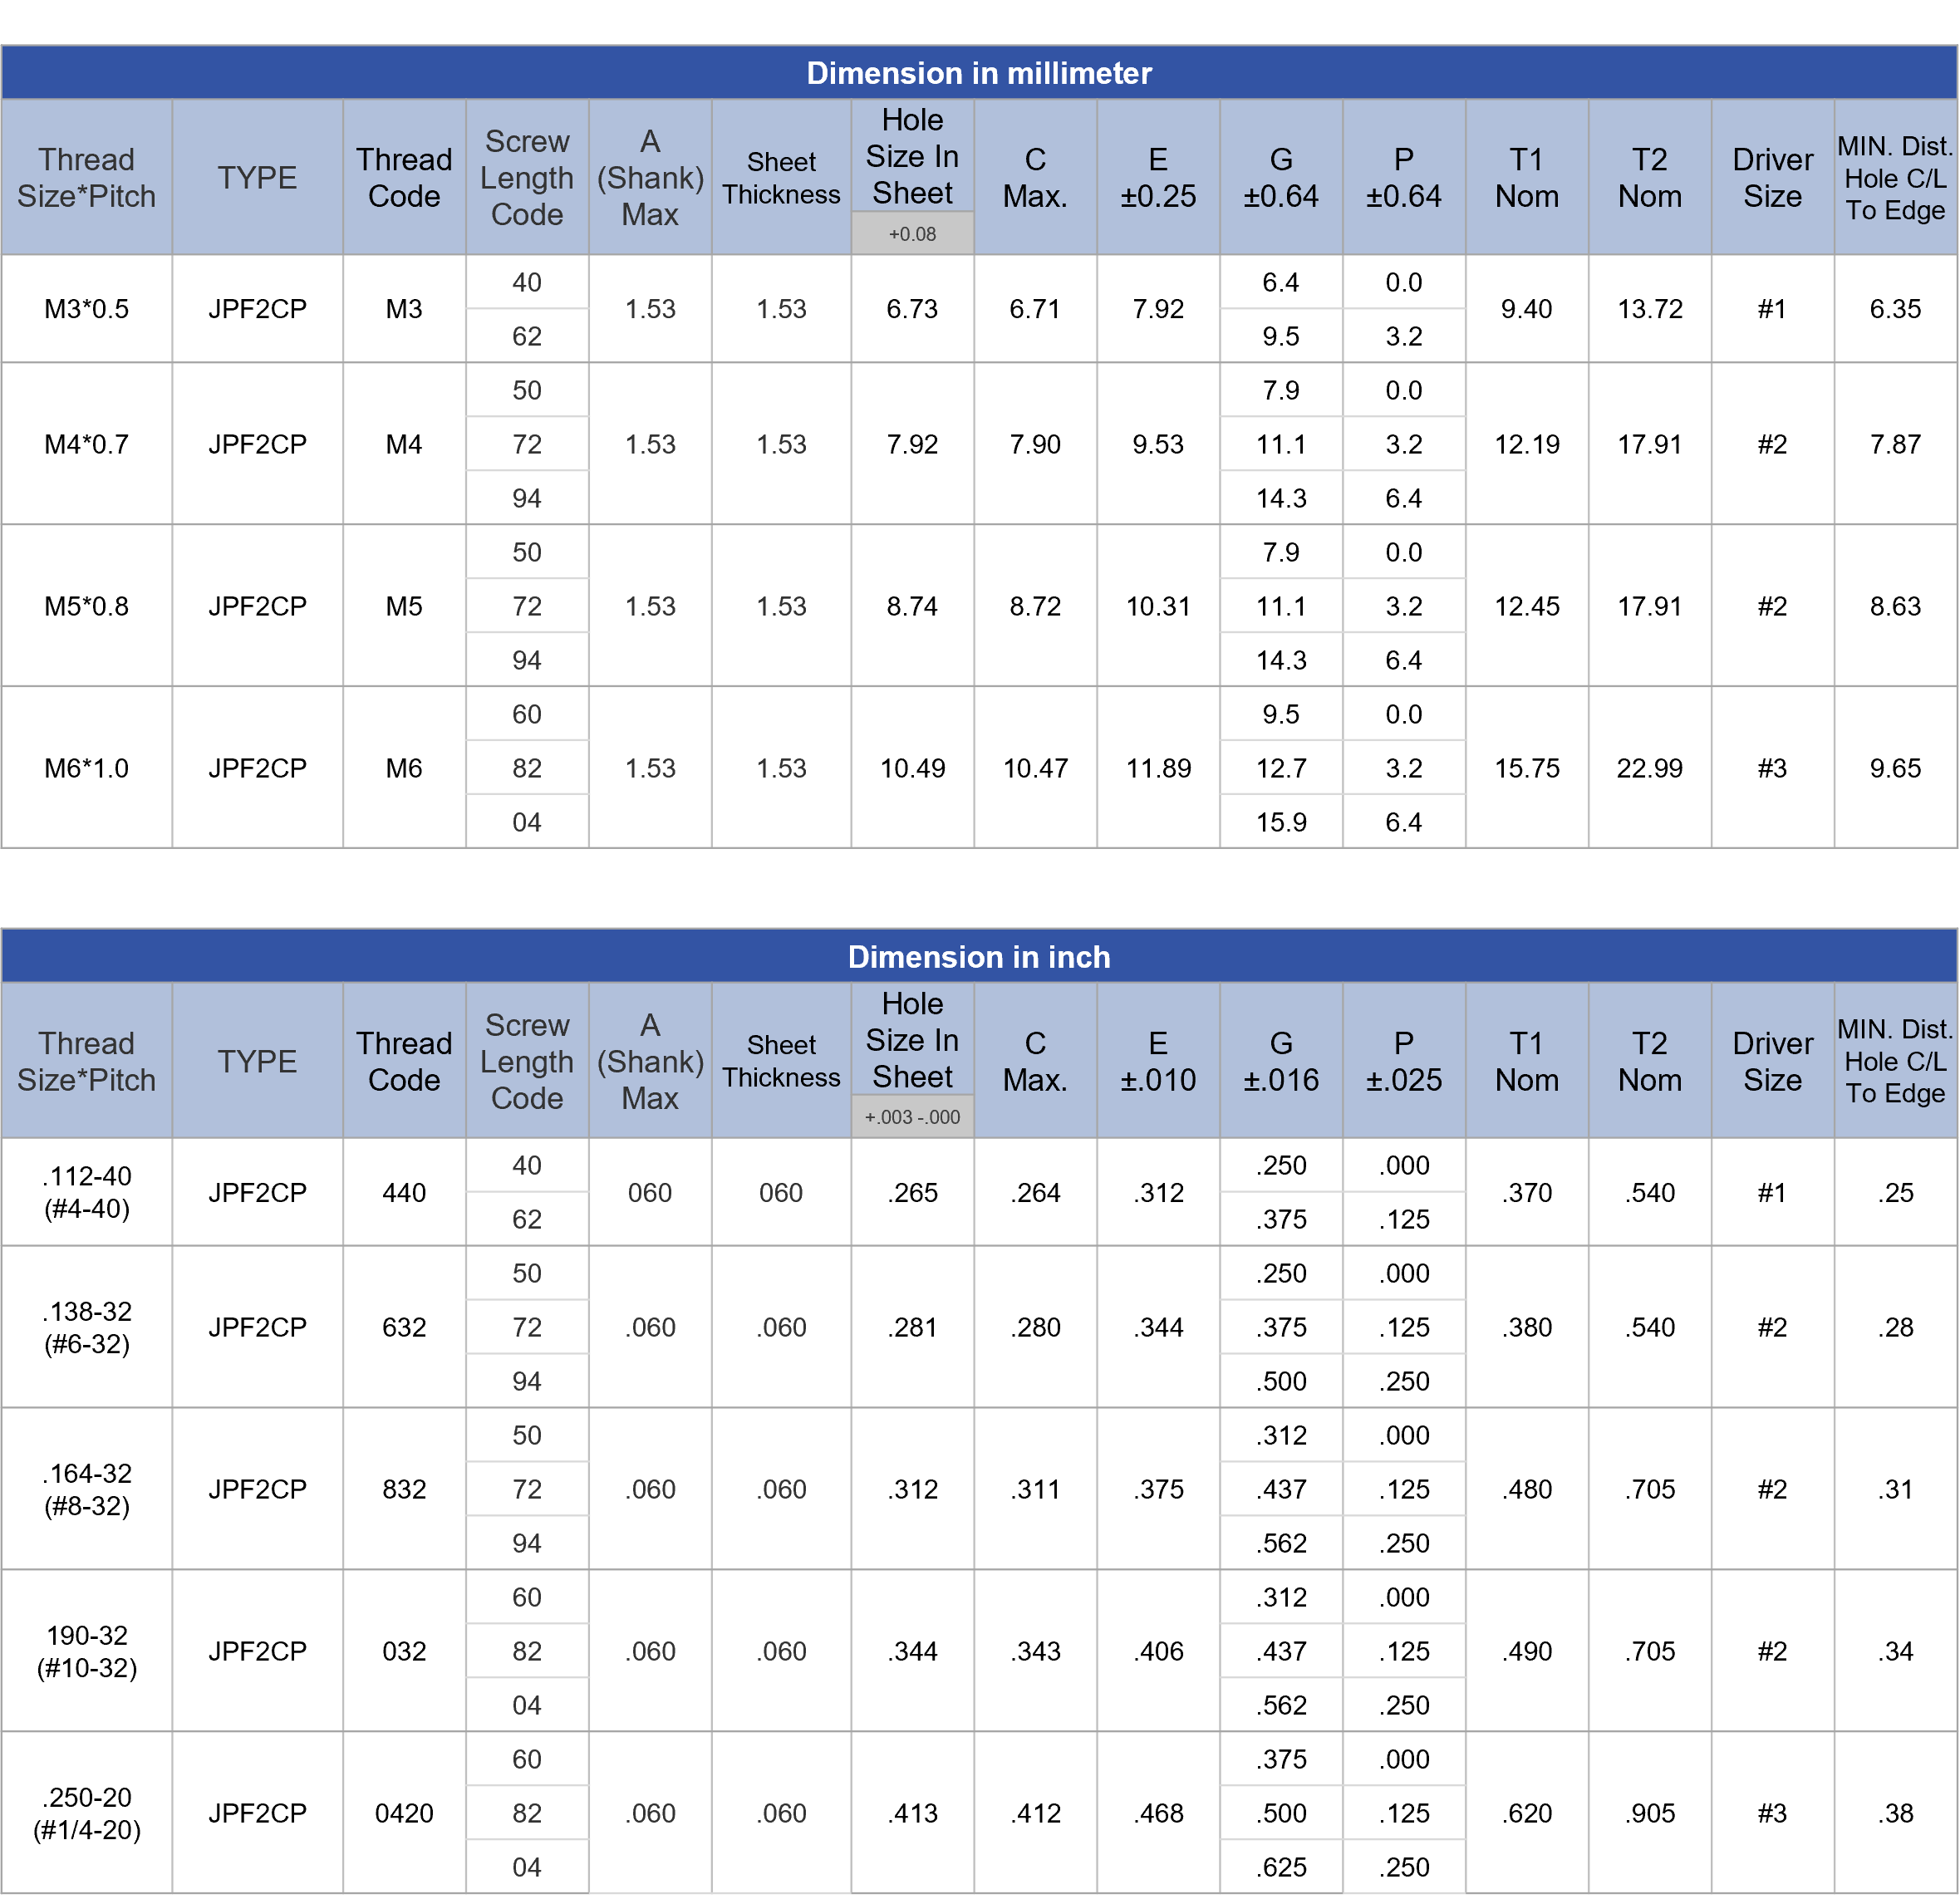Click the 'E ±0.25' header in millimeter table
The height and width of the screenshot is (1899, 1960).
coord(1158,178)
